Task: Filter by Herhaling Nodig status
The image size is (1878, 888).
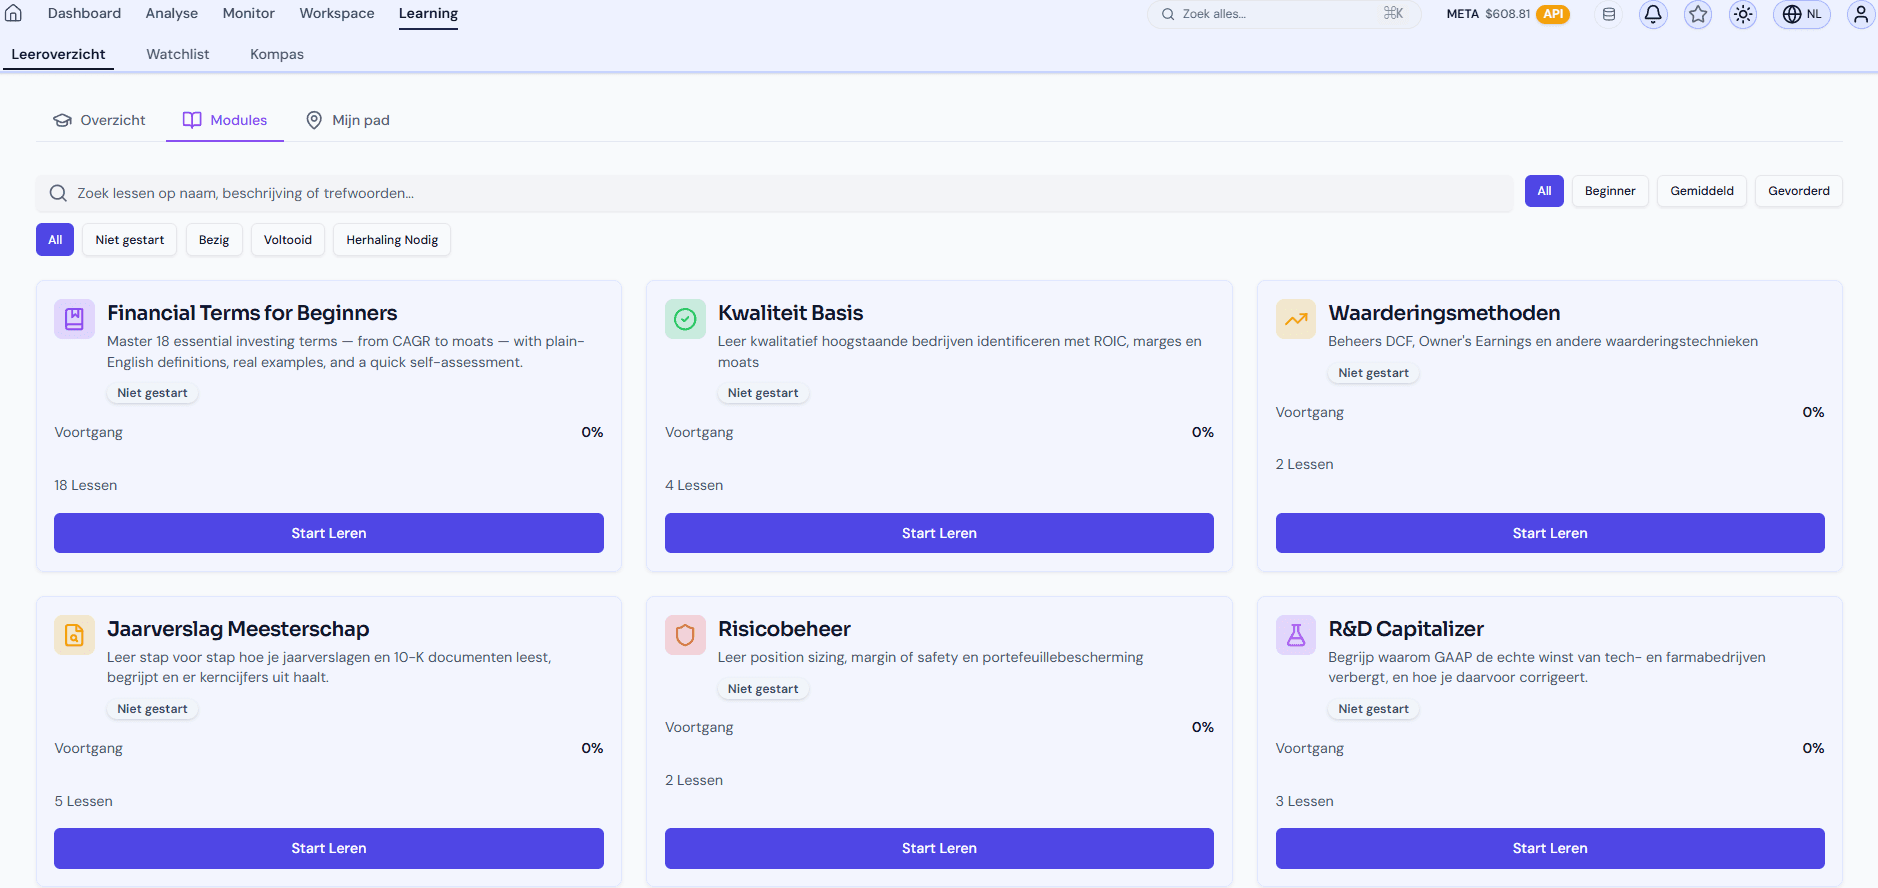Action: [x=392, y=240]
